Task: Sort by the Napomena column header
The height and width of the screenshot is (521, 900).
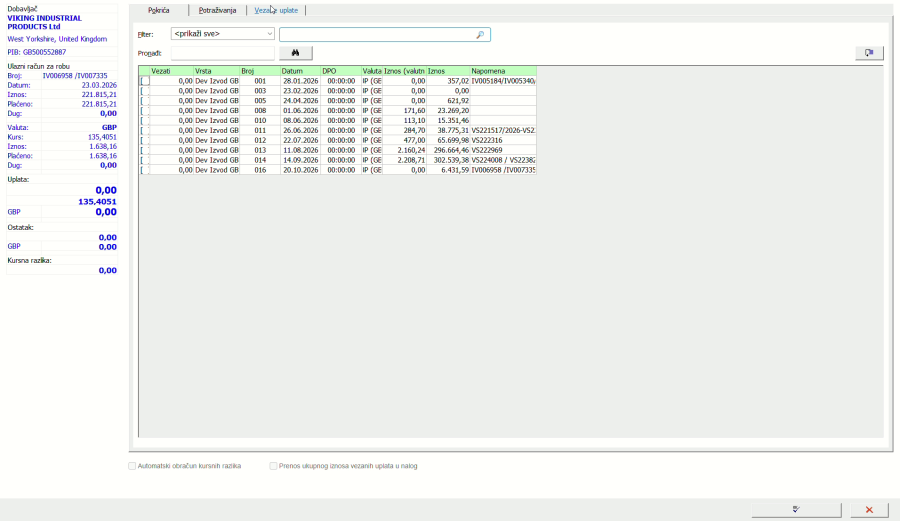Action: (x=503, y=71)
